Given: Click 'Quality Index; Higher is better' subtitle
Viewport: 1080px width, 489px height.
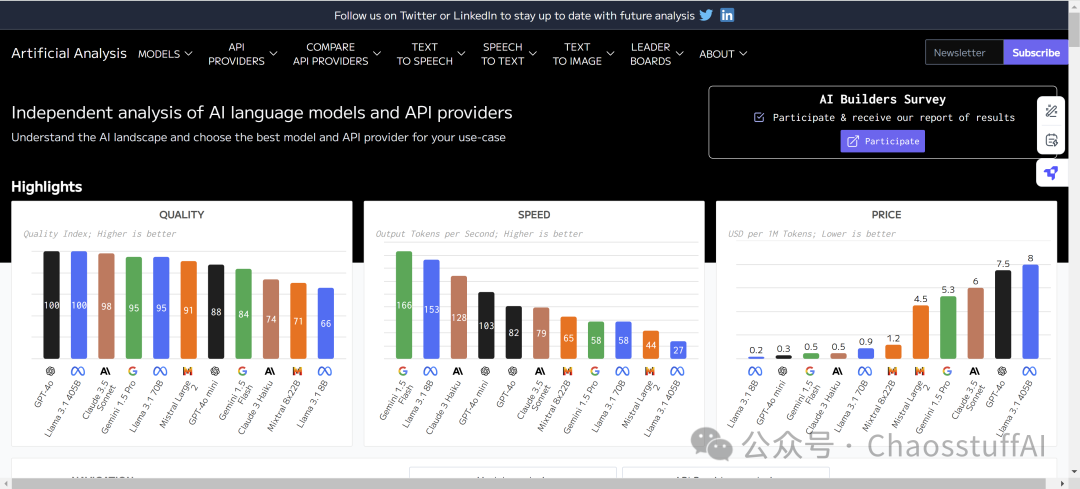Looking at the screenshot, I should click(100, 234).
